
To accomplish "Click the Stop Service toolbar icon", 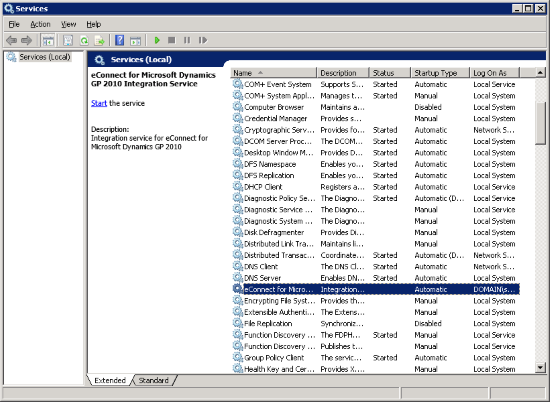I will pos(172,40).
